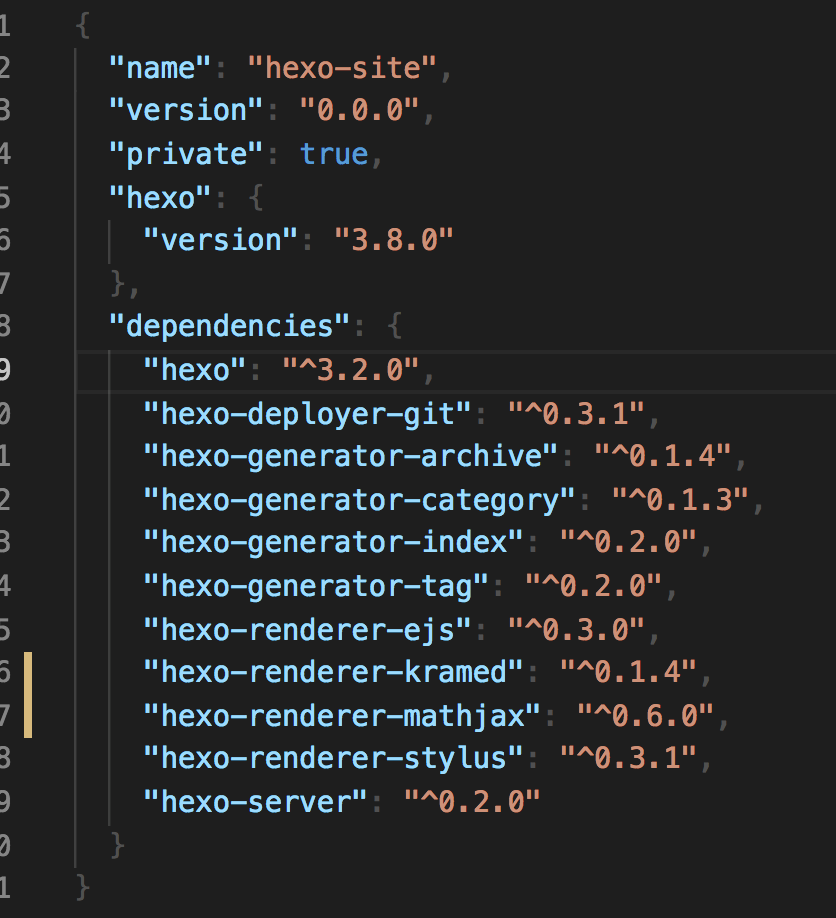Click the "name" key on line 2
Image resolution: width=836 pixels, height=918 pixels.
point(160,69)
